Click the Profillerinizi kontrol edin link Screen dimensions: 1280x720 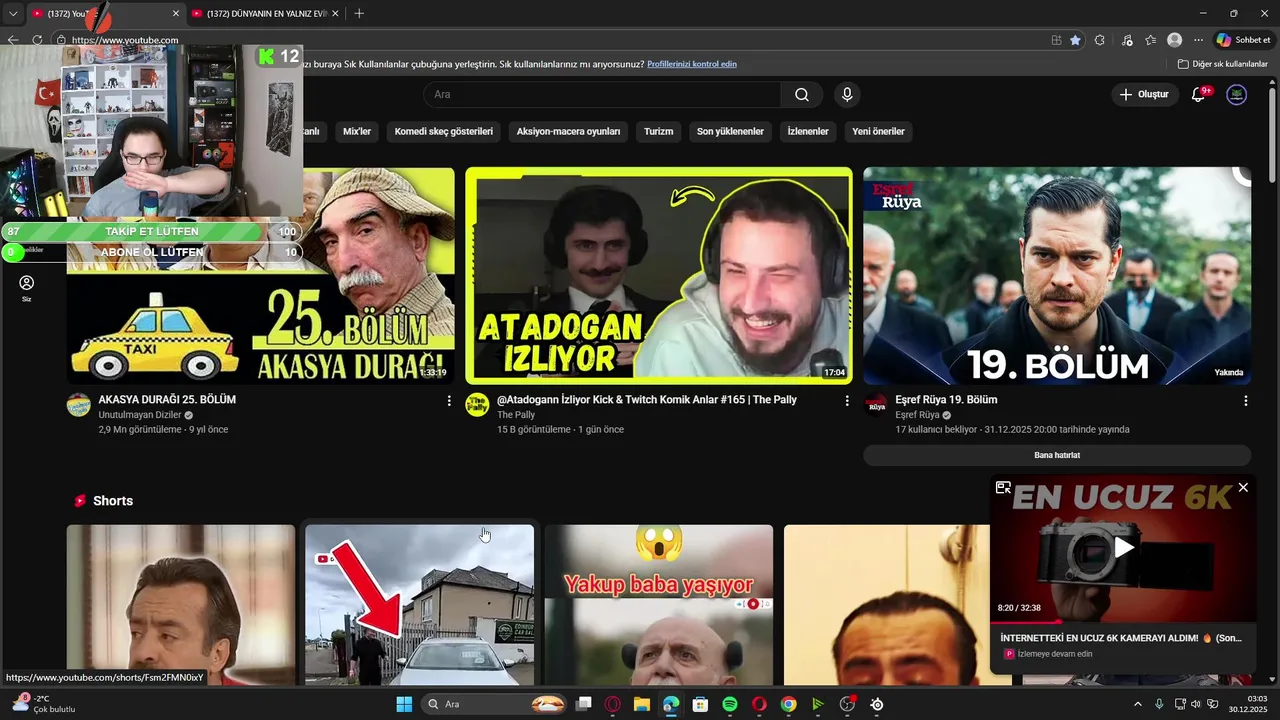click(692, 64)
